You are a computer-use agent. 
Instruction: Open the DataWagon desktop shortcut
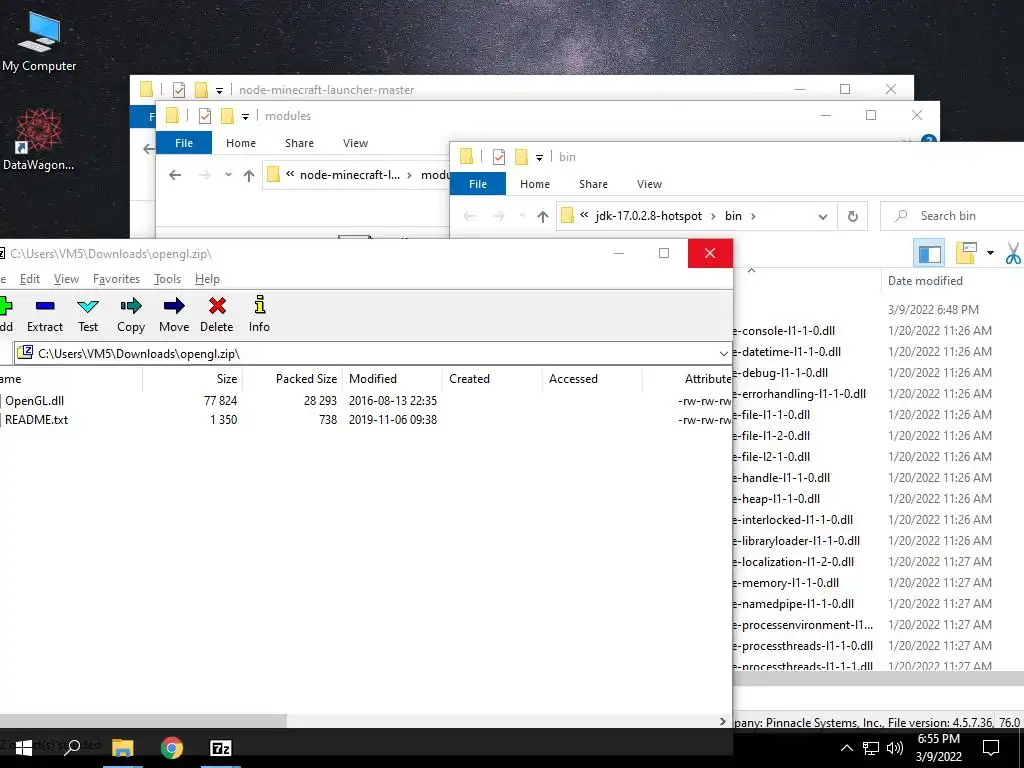pos(39,139)
